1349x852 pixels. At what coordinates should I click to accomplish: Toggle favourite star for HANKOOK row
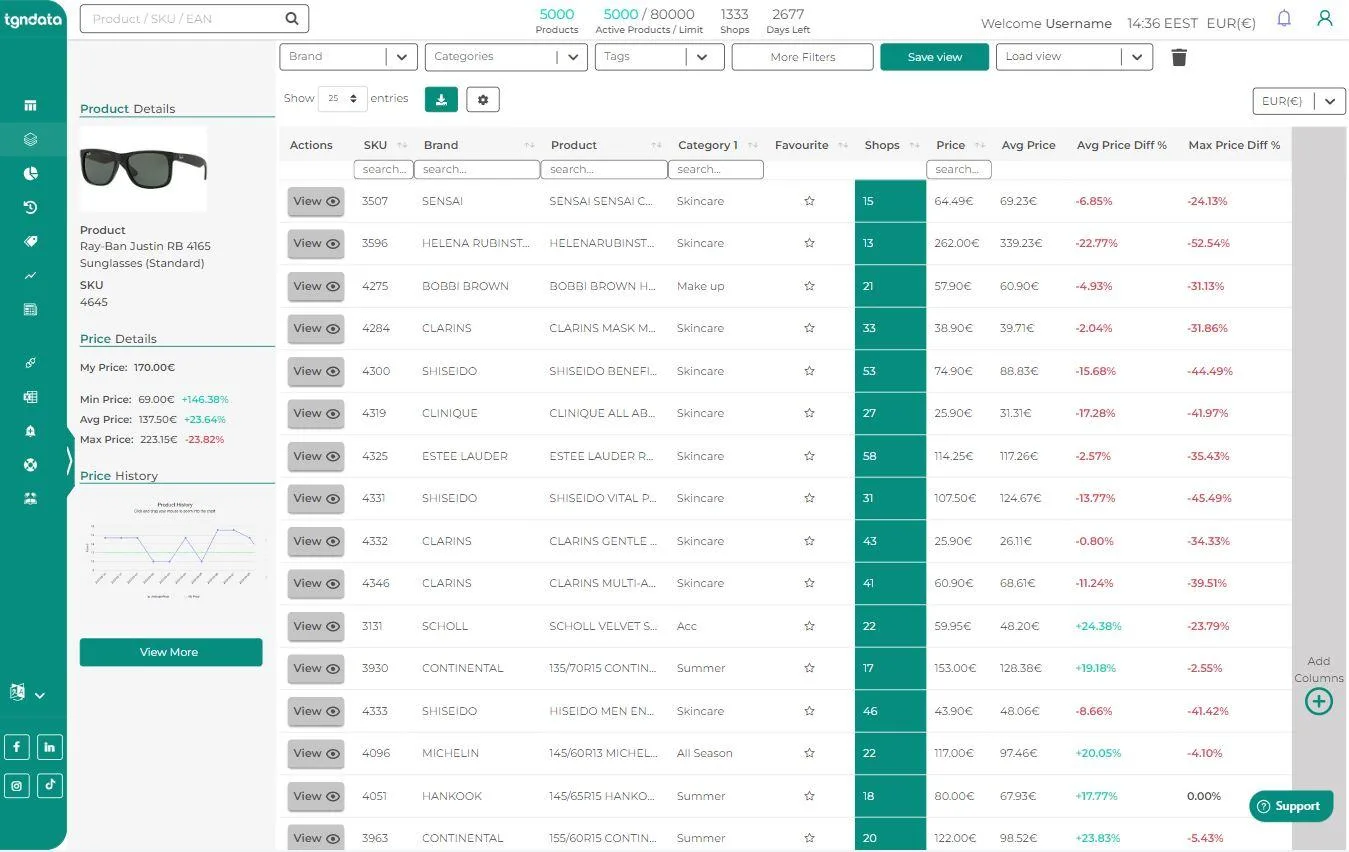click(809, 796)
